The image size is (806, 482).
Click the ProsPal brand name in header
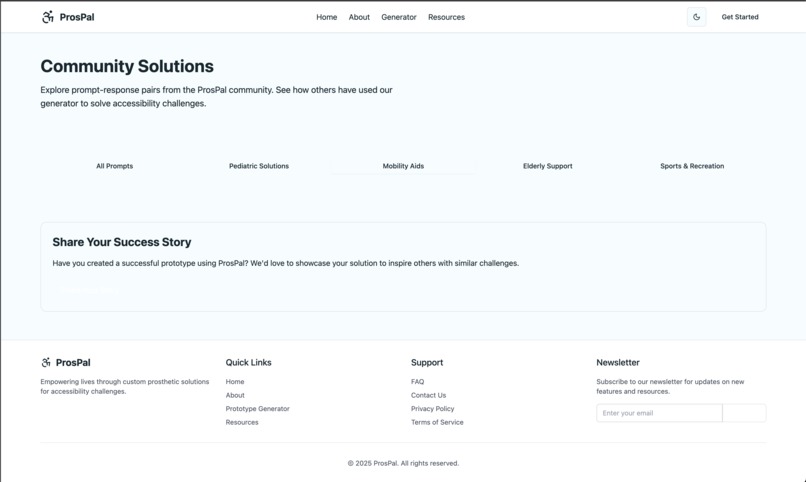(x=77, y=17)
